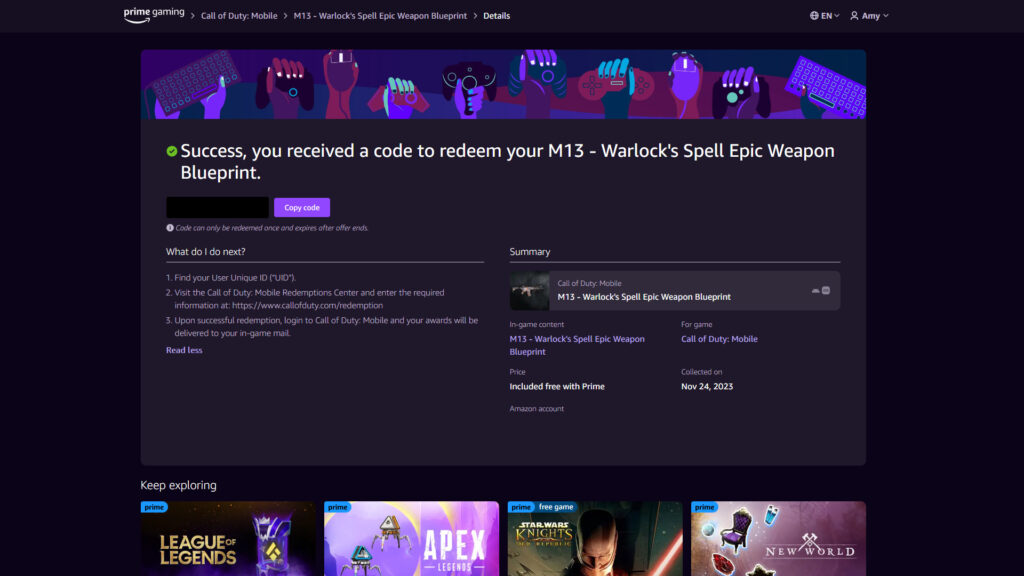Click the green success checkmark icon
This screenshot has height=576, width=1024.
point(172,151)
